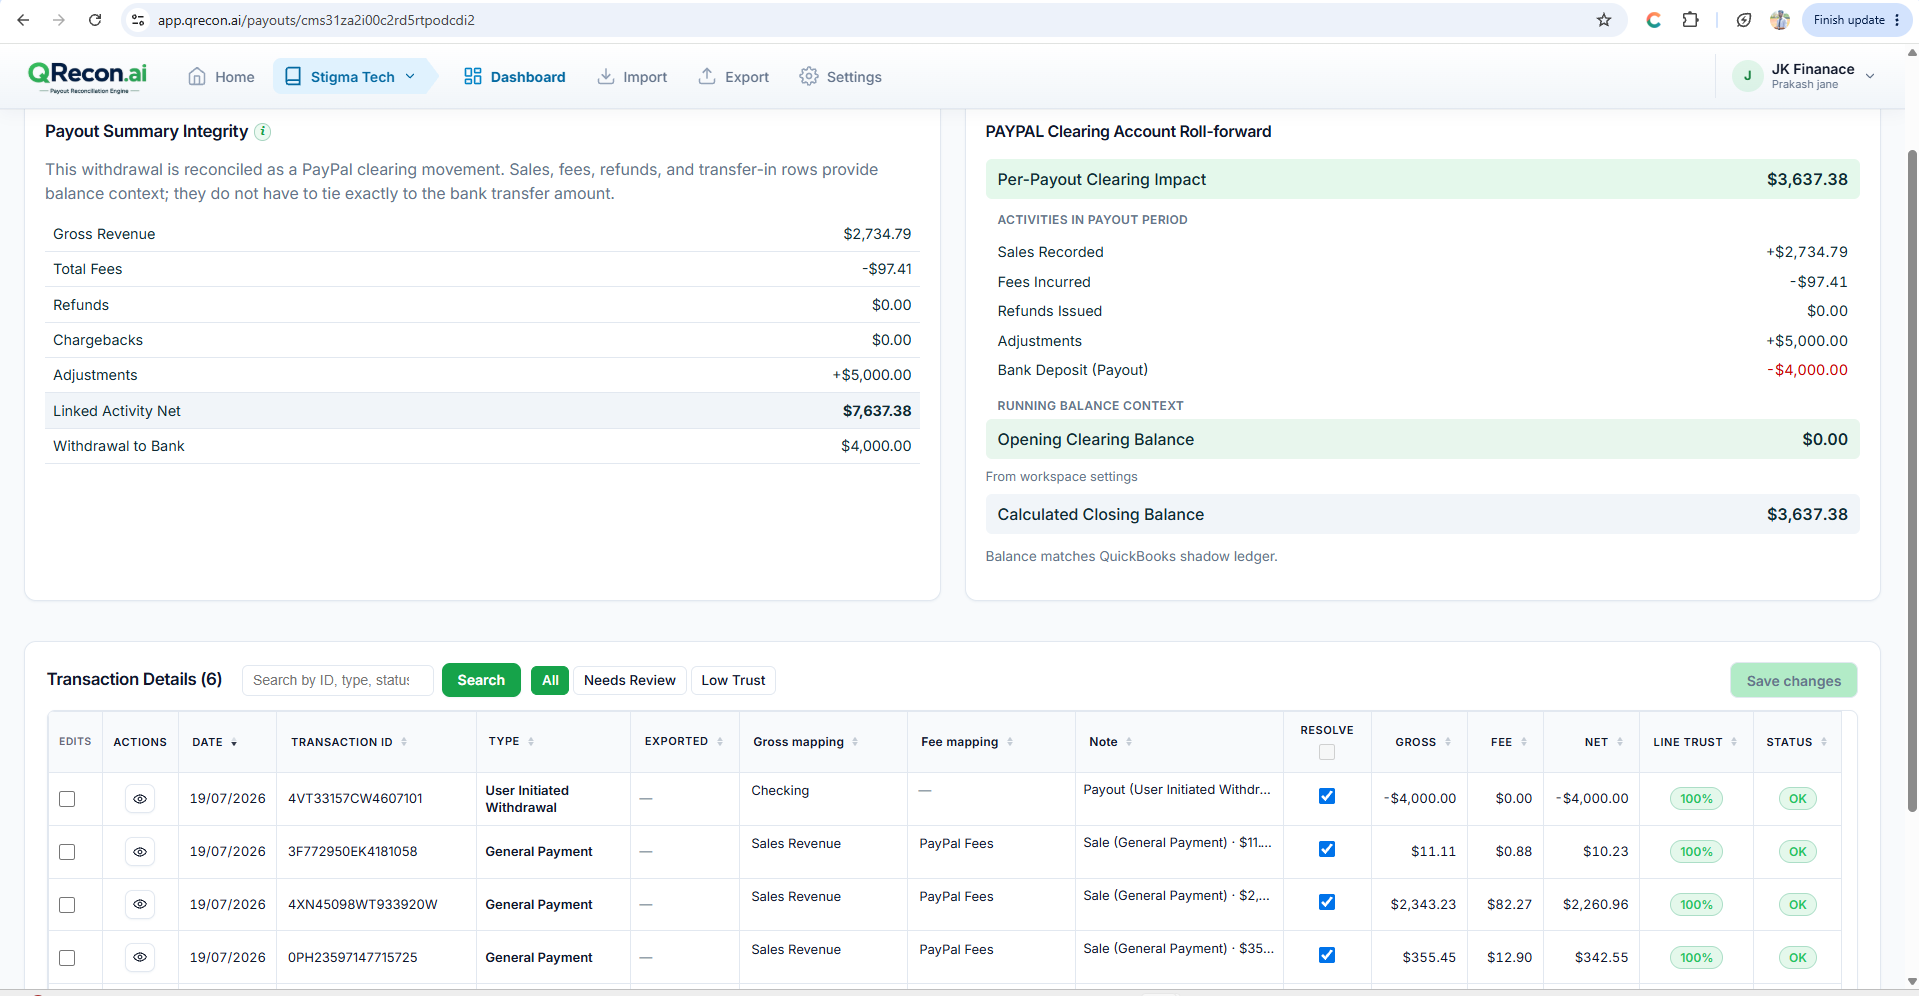The width and height of the screenshot is (1919, 996).
Task: Sort table by Gross mapping column
Action: click(x=806, y=742)
